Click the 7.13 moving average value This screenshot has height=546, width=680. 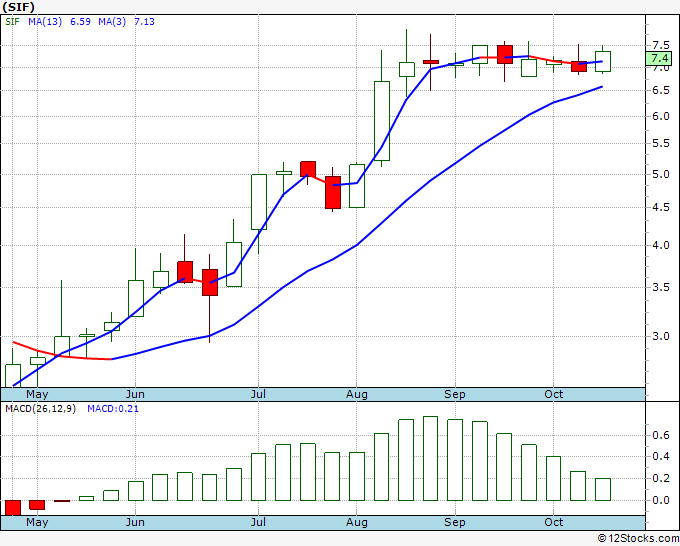[144, 22]
